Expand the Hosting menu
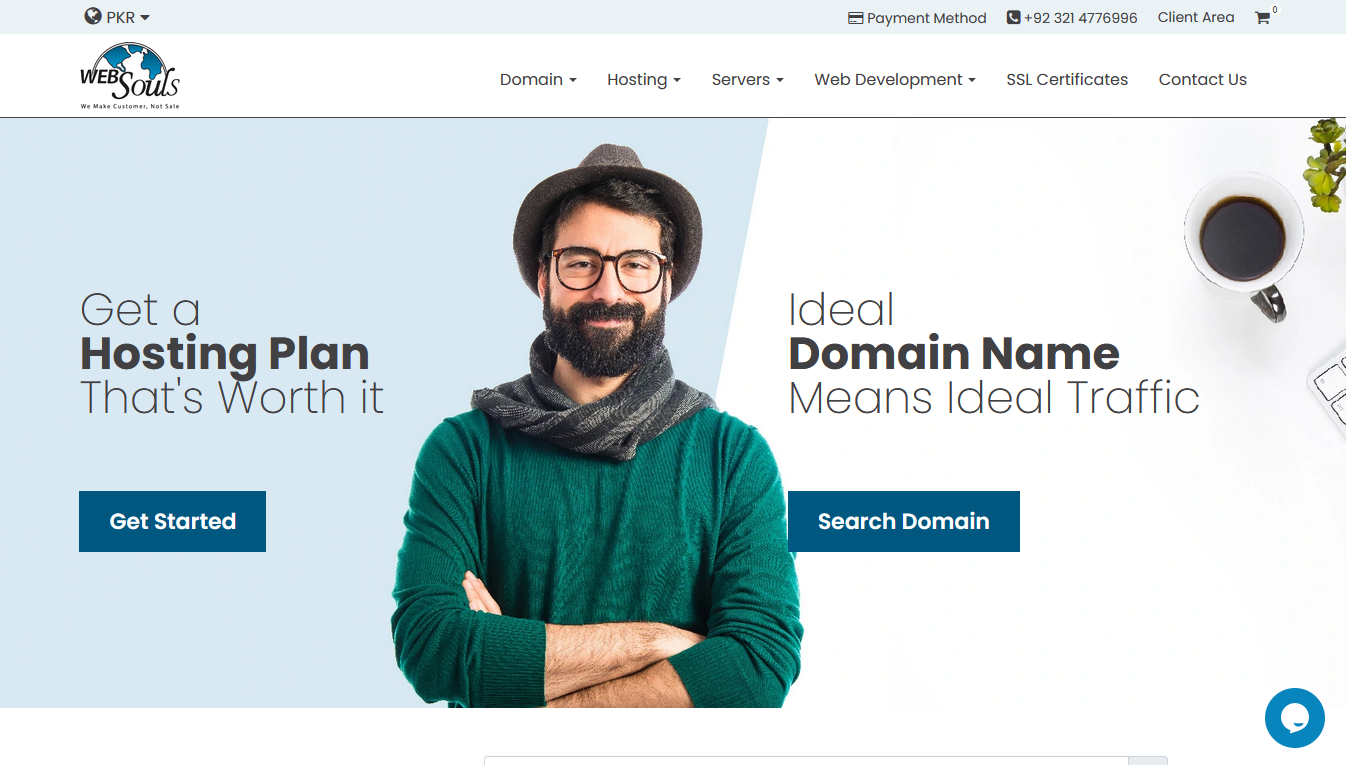This screenshot has width=1346, height=765. pos(644,79)
